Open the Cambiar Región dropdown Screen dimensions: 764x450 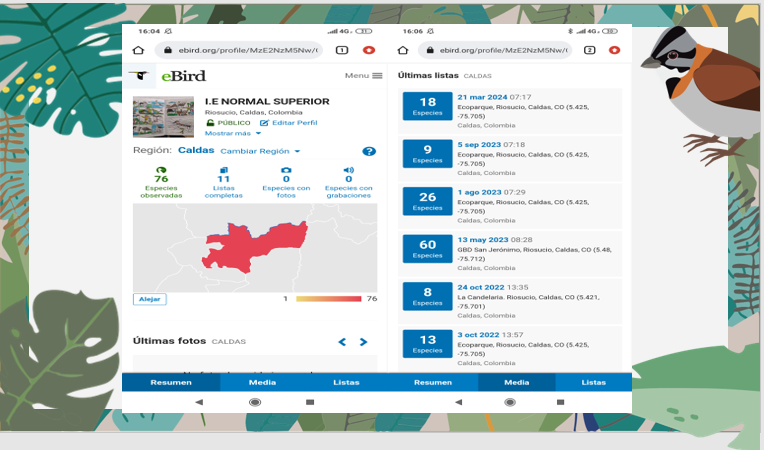(260, 151)
